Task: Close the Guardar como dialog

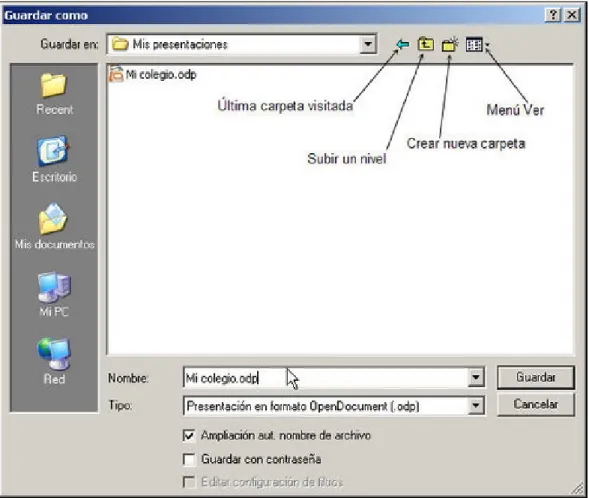Action: pos(572,15)
